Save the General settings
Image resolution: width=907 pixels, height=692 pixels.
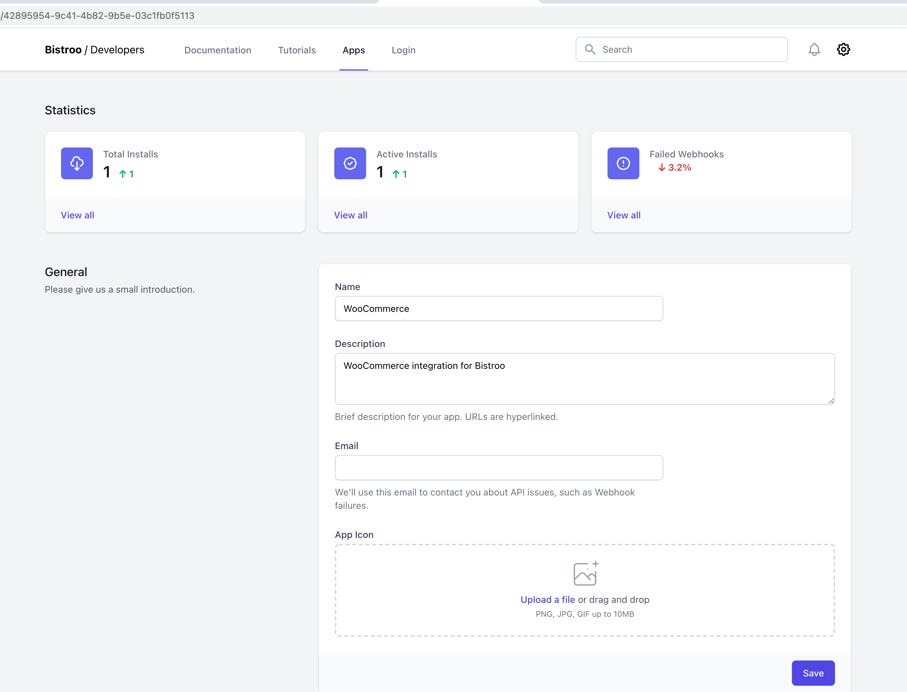813,673
